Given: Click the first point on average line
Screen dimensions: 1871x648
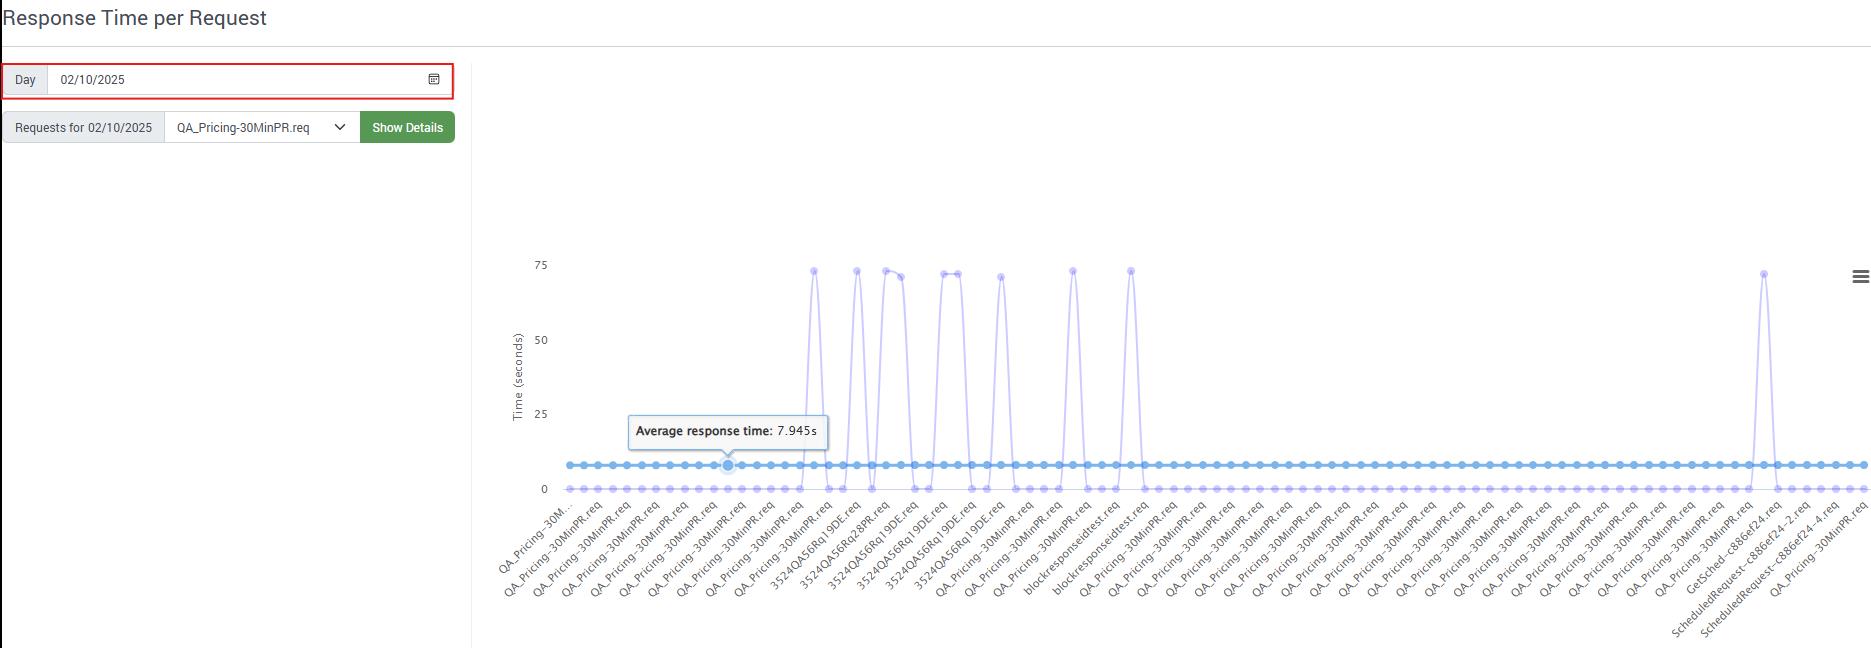Looking at the screenshot, I should point(570,465).
